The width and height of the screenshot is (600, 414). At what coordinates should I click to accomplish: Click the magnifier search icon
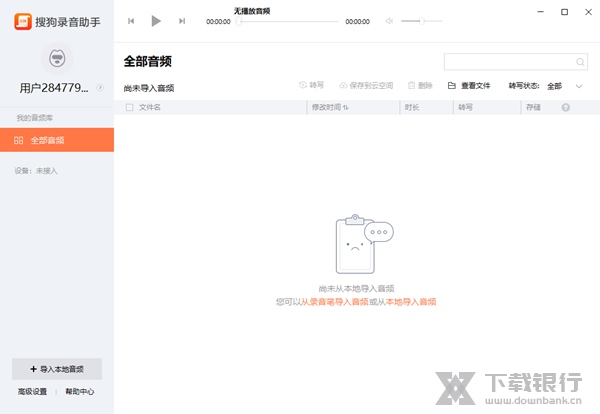(579, 61)
